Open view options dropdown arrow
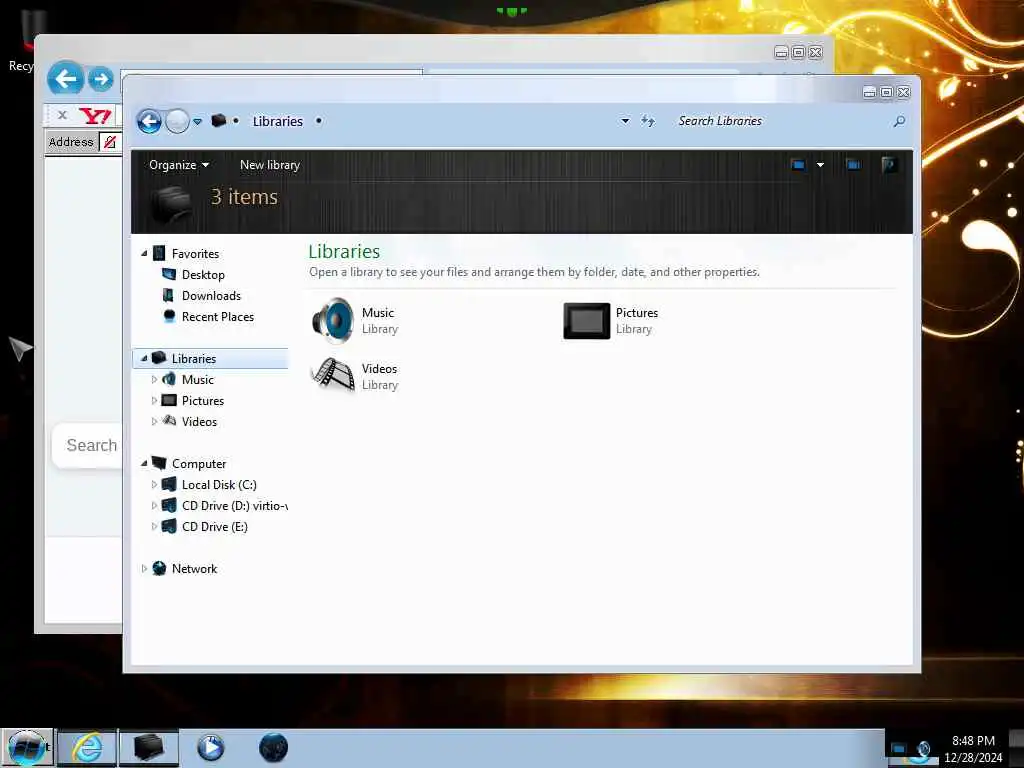Viewport: 1024px width, 768px height. (820, 165)
